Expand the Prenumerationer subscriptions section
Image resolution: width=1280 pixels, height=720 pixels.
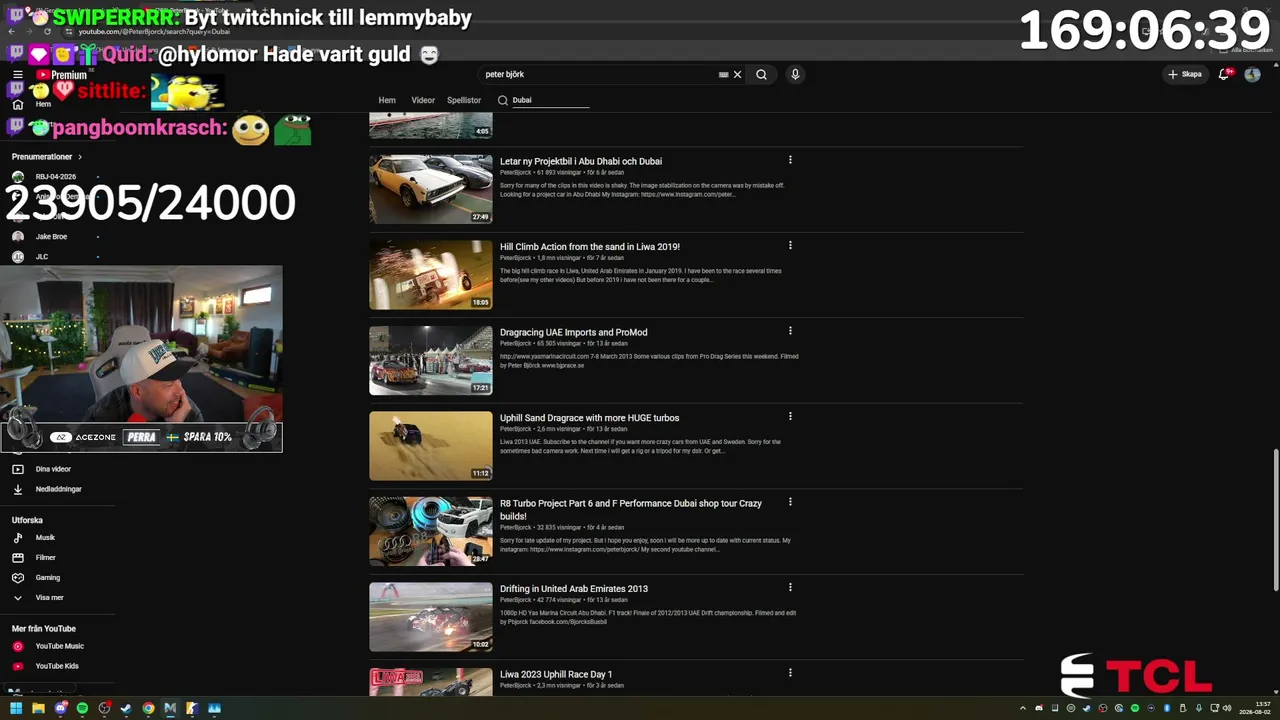pyautogui.click(x=47, y=157)
